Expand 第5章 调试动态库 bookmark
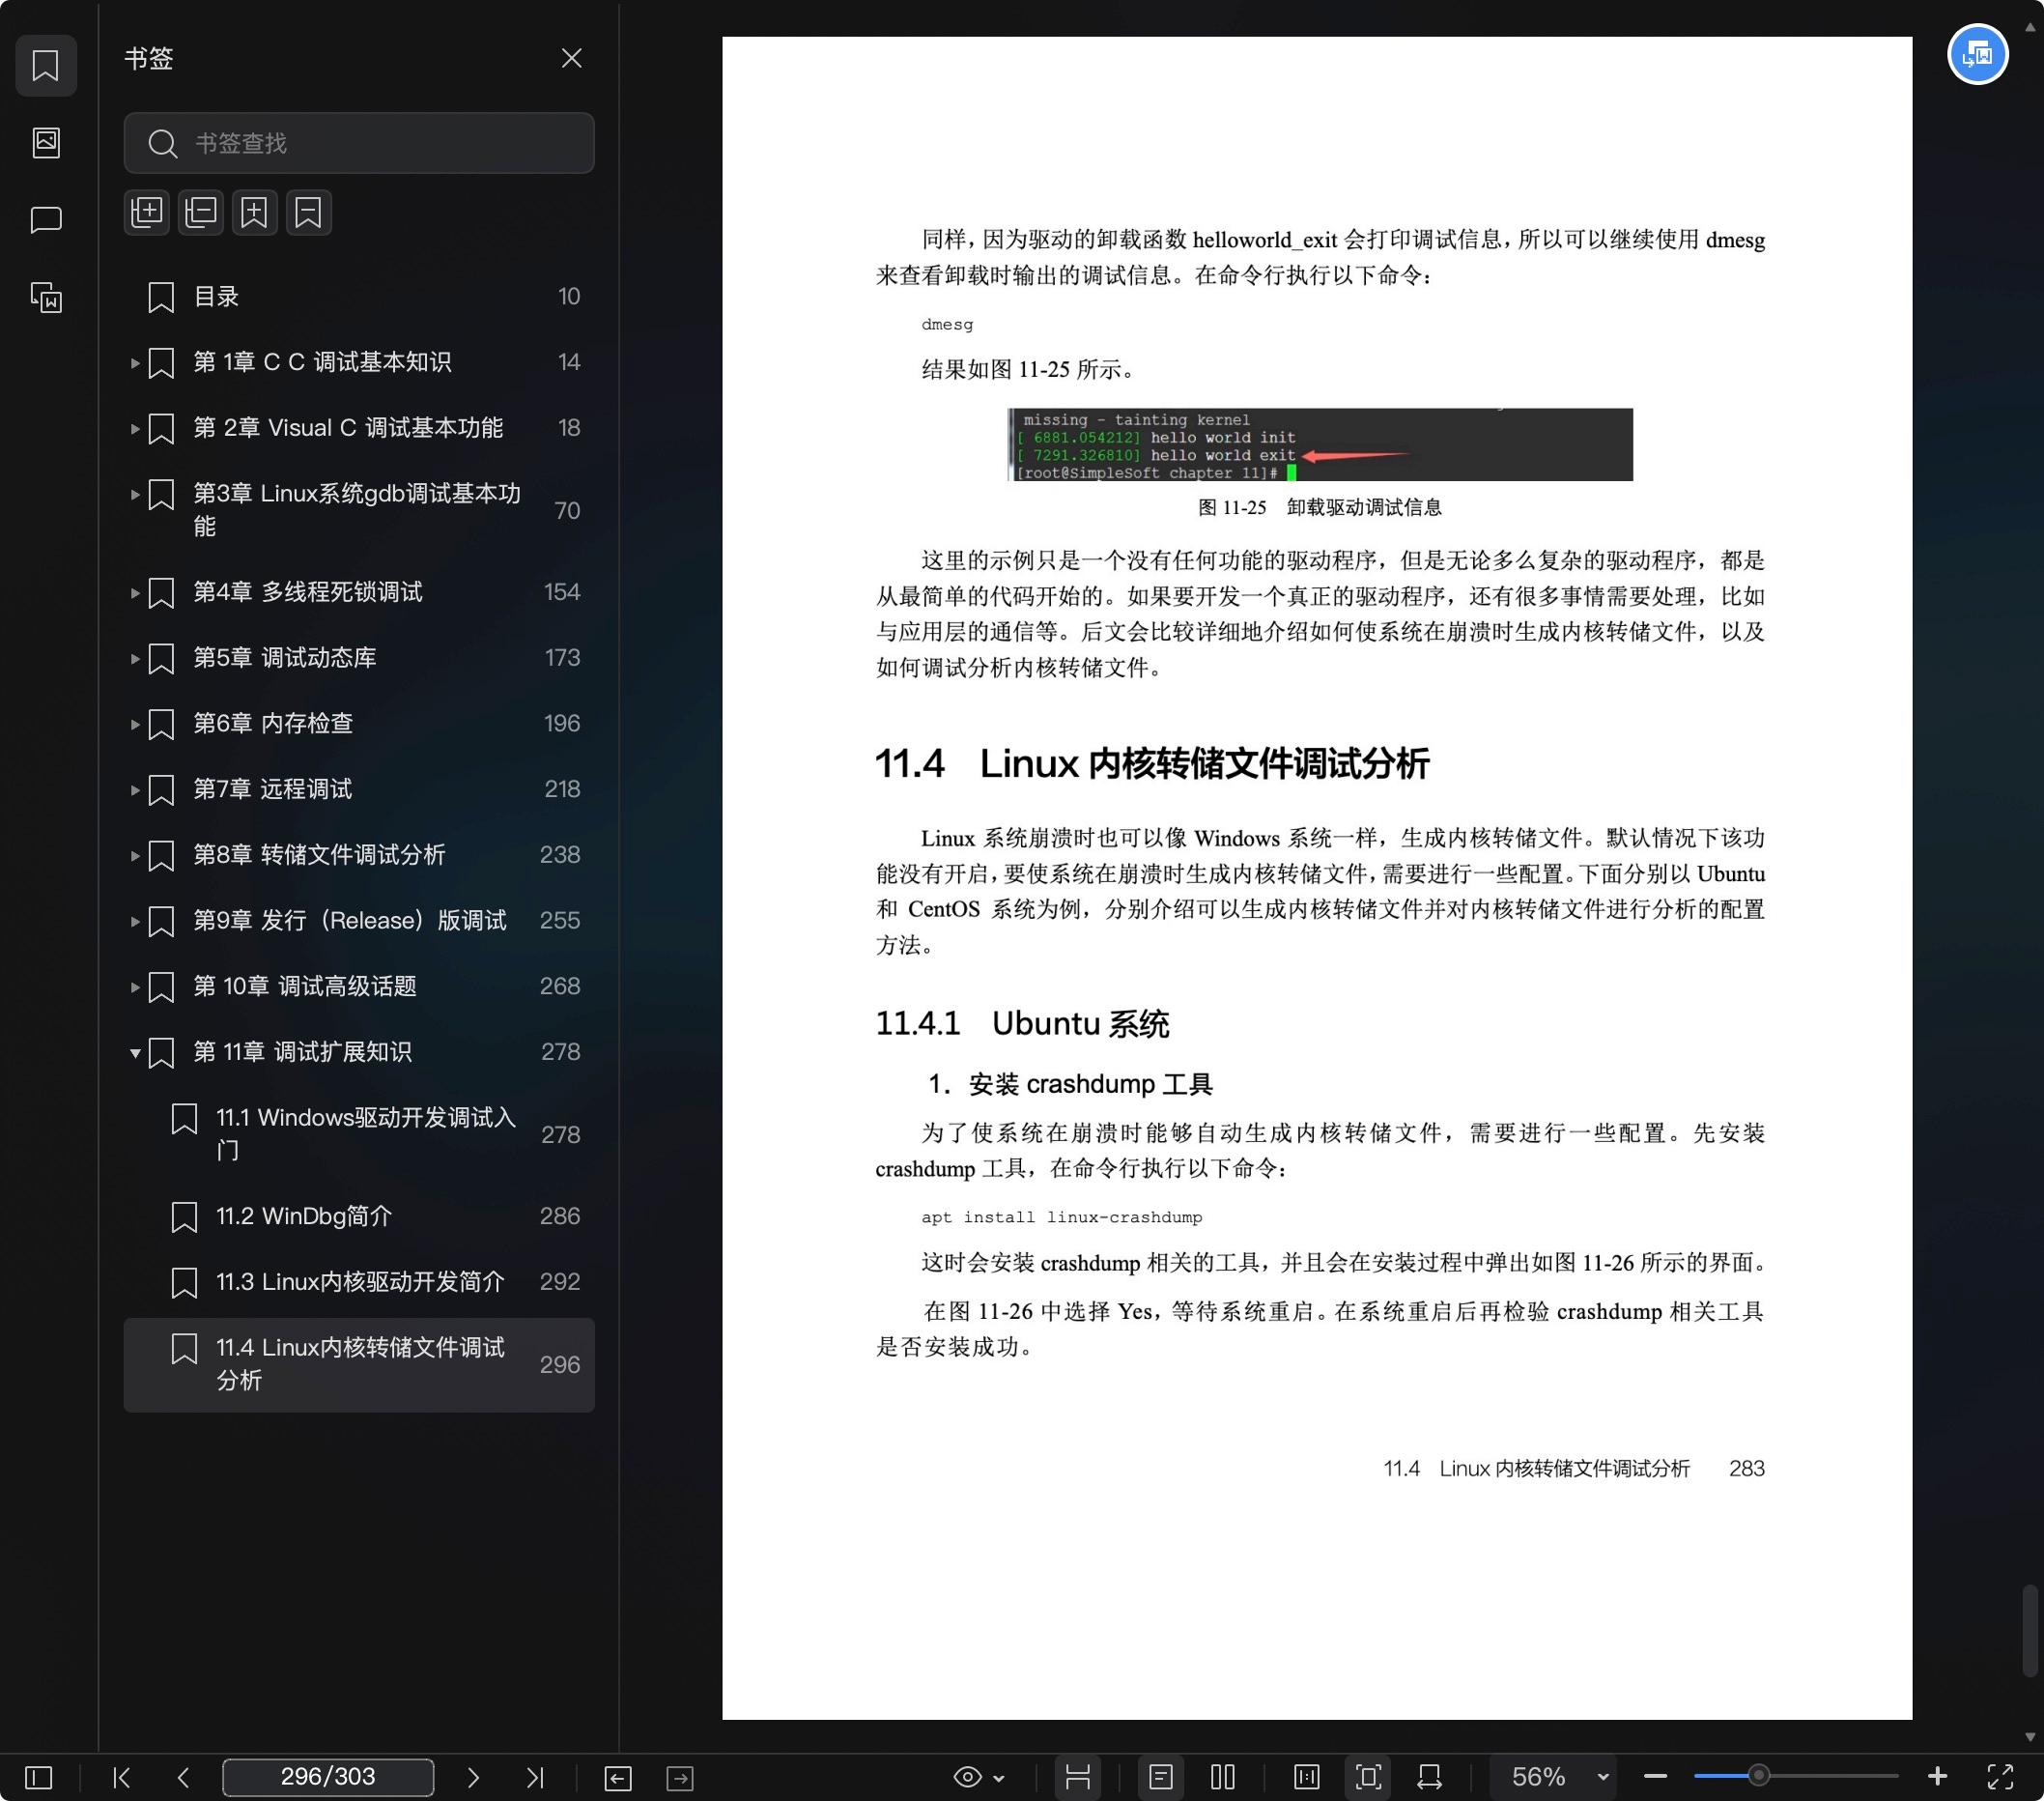 click(134, 659)
